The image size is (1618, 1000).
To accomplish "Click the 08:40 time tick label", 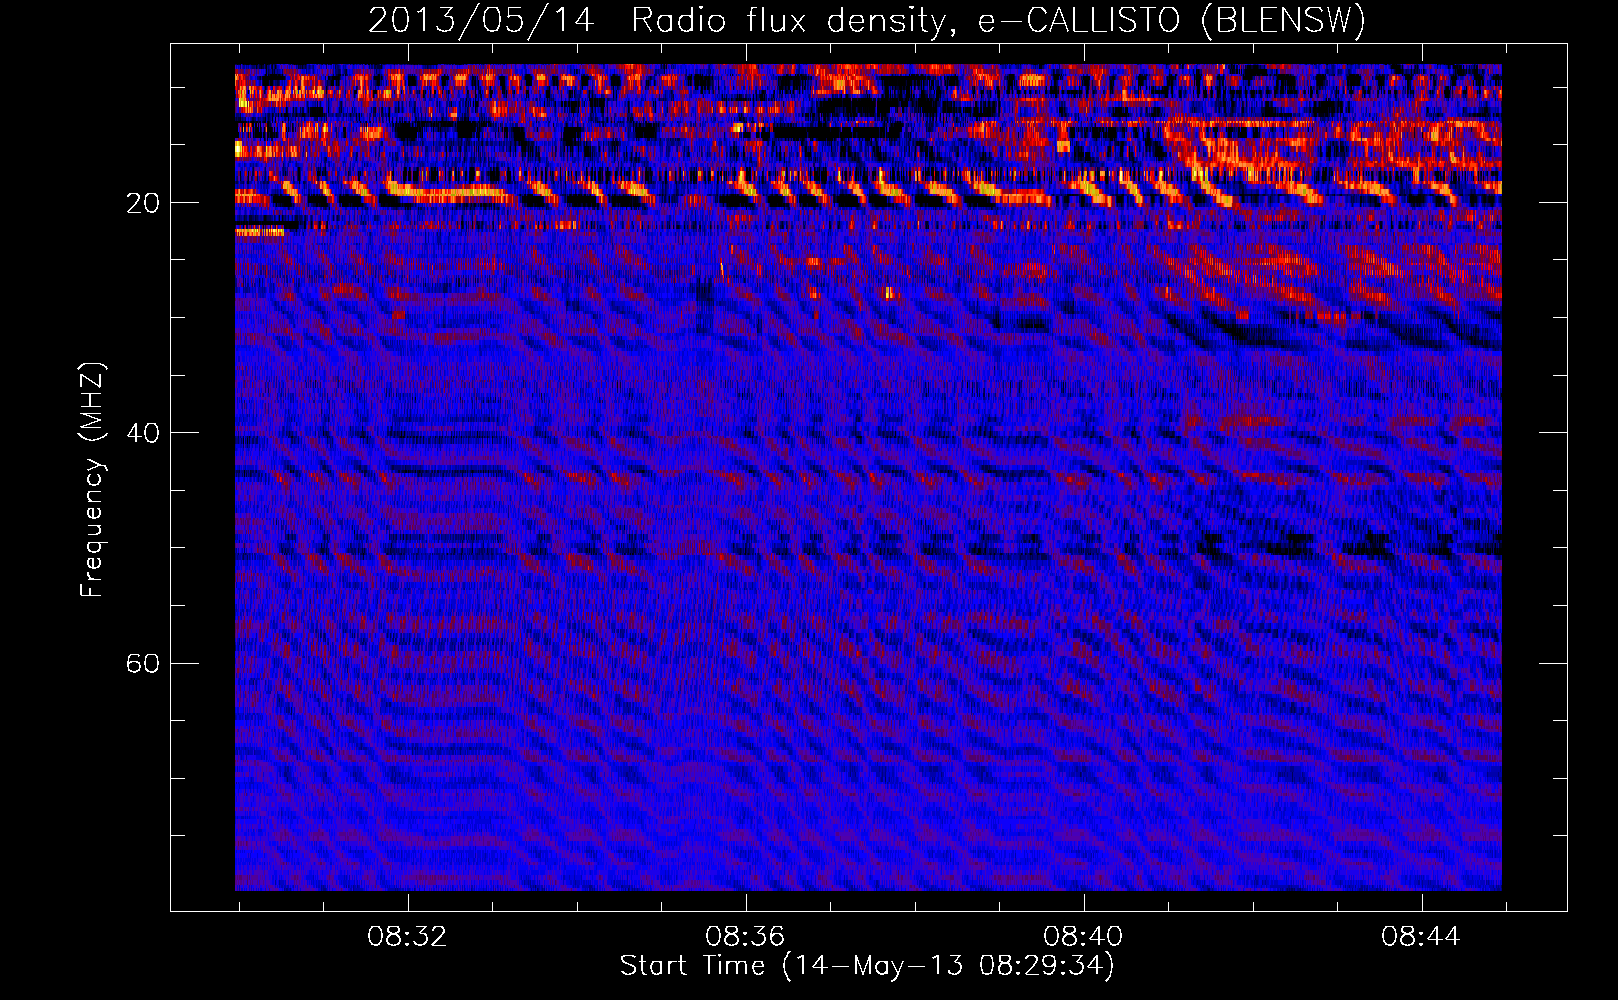I will click(1083, 937).
